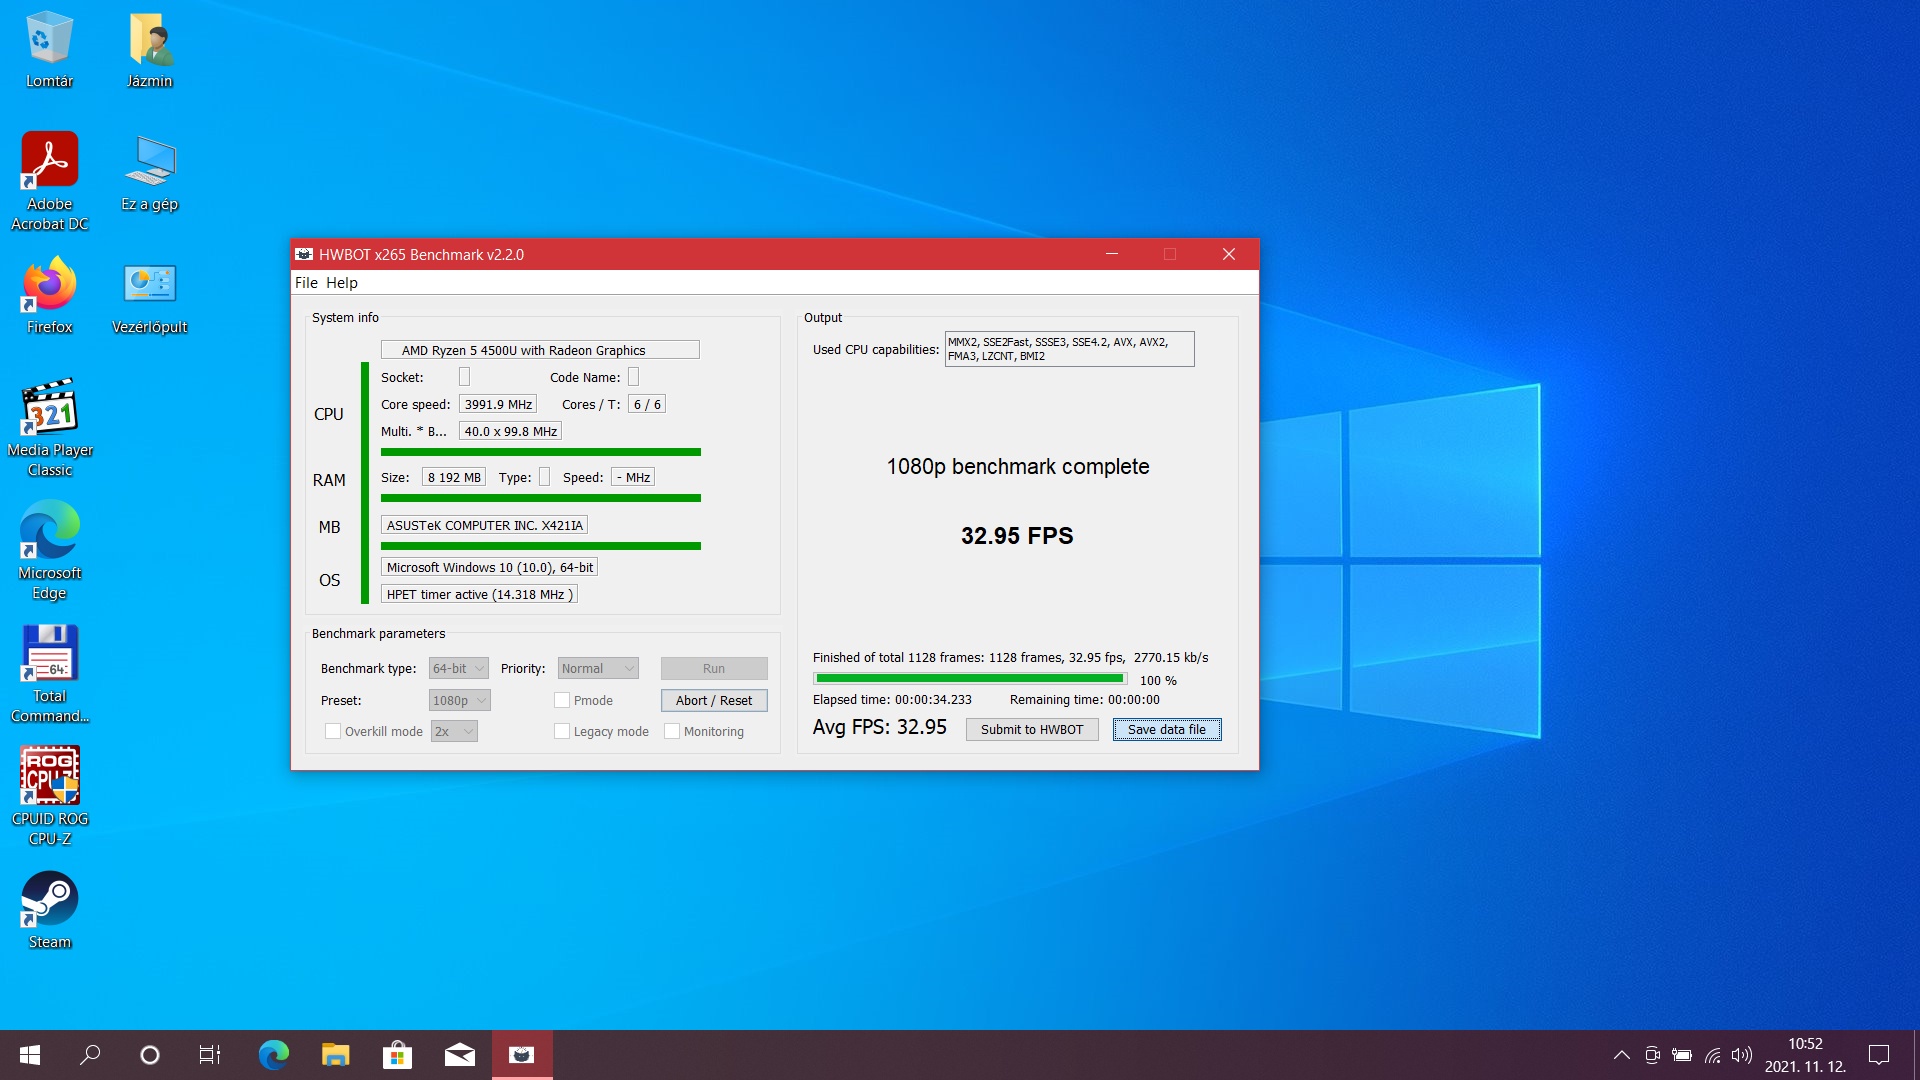Open CPUID ROG CPU-Z shortcut

(49, 797)
